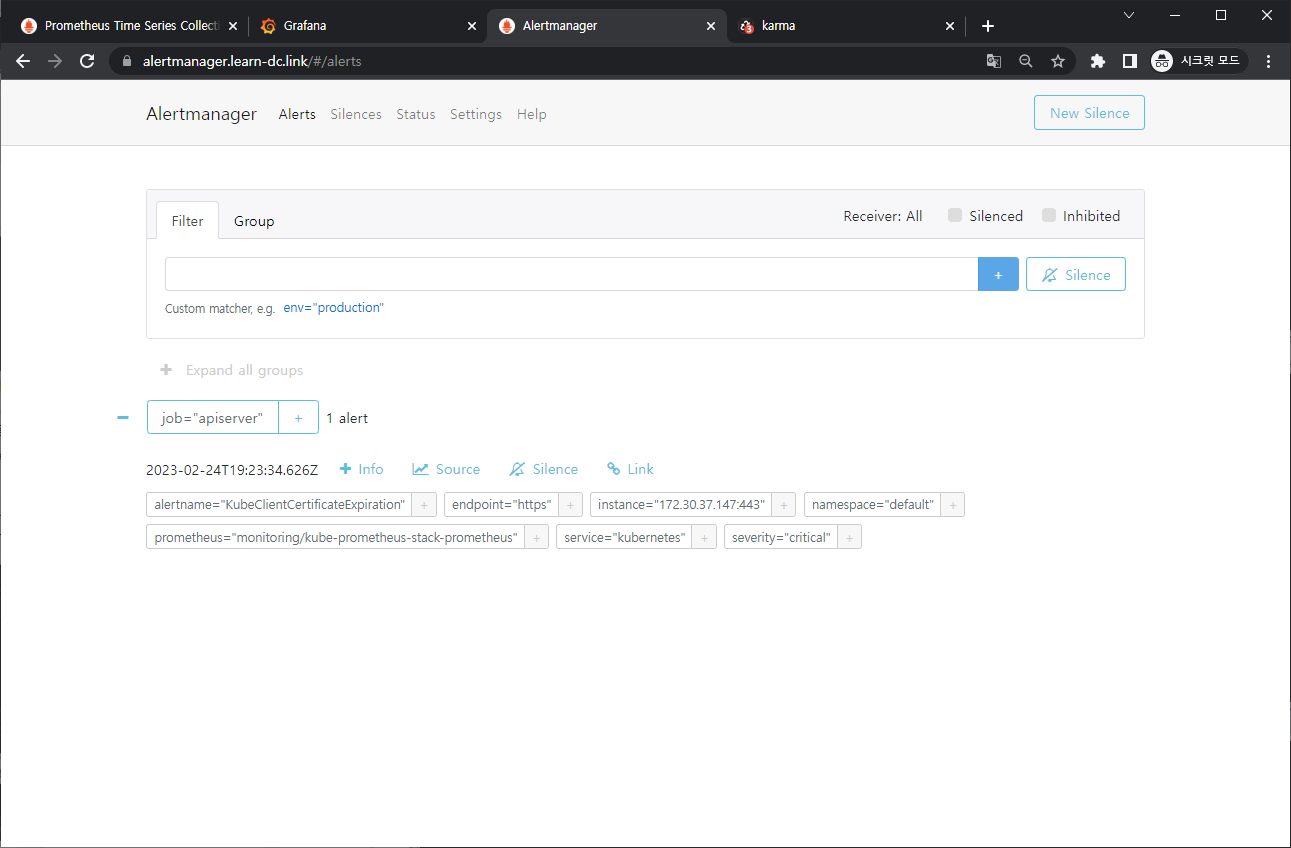Screen dimensions: 1291x848
Task: Enable the Silenced checkbox
Action: (955, 216)
